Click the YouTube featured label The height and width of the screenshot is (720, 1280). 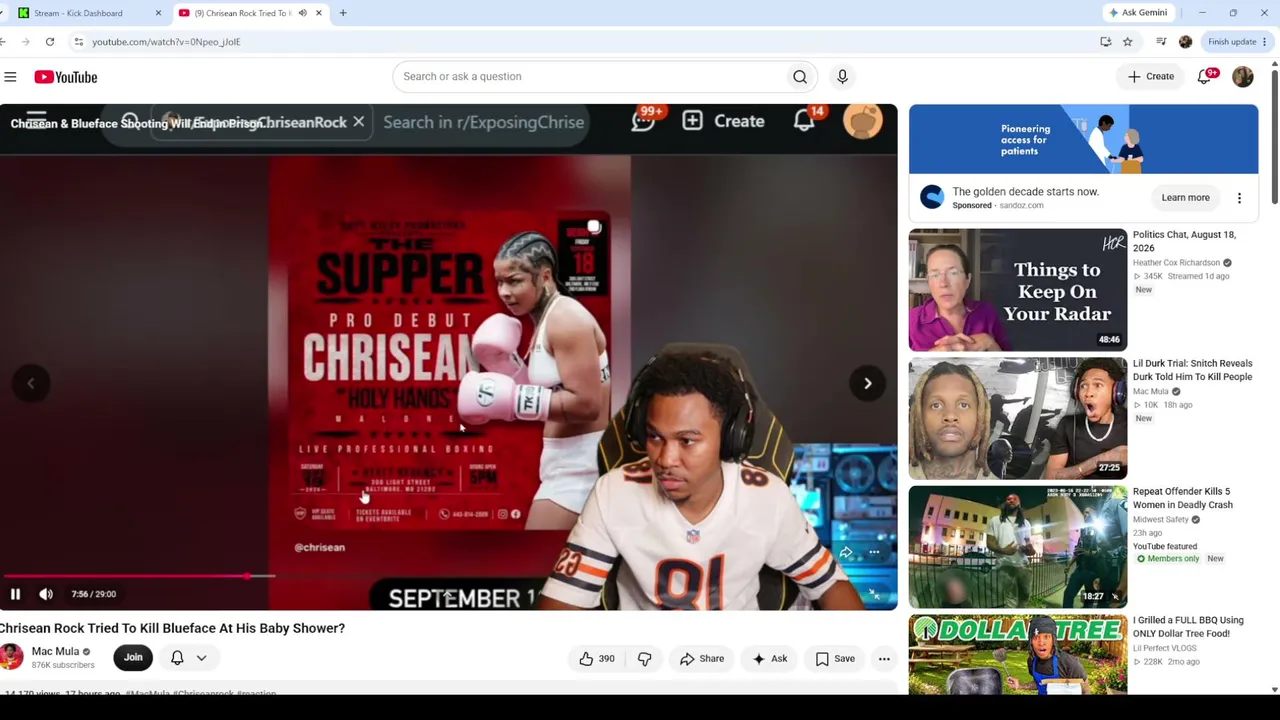(x=1165, y=547)
